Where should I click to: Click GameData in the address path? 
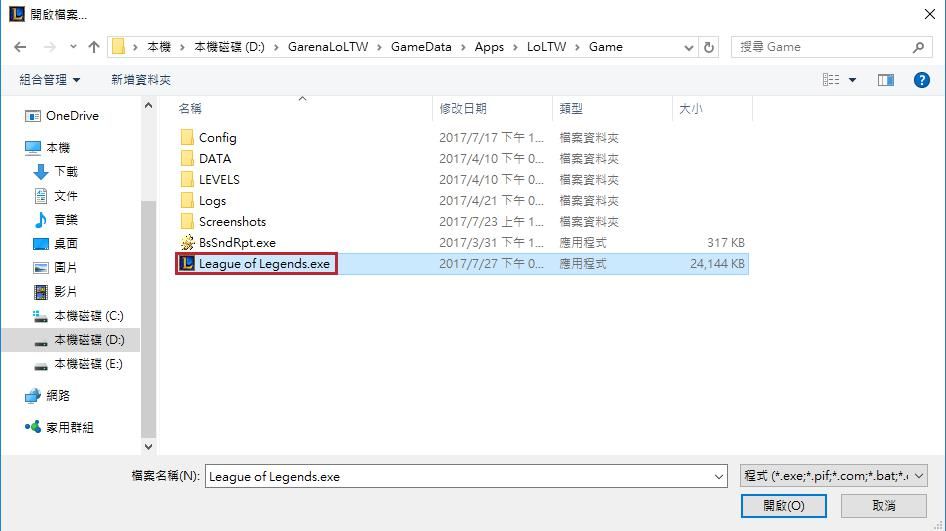click(421, 47)
